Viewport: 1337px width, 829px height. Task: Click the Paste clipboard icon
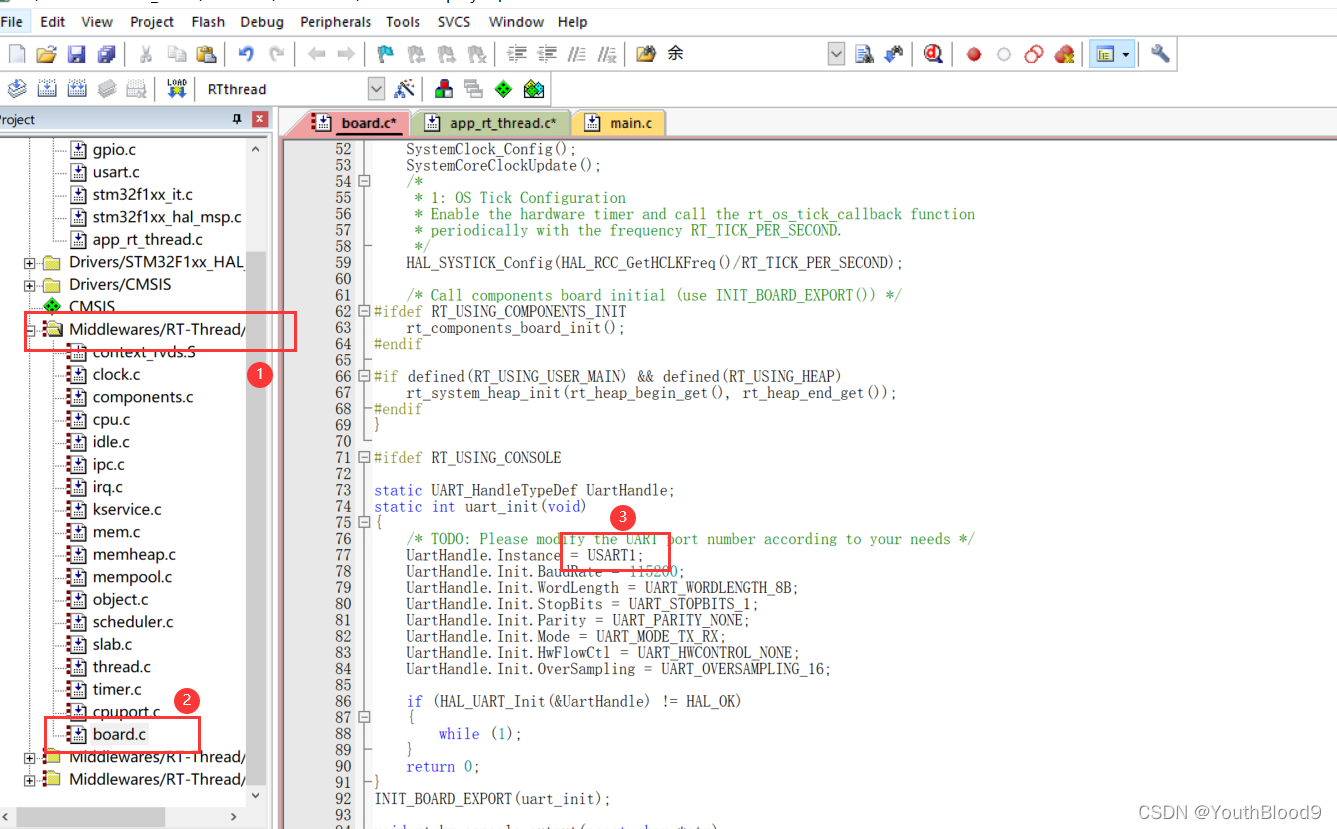pos(206,54)
